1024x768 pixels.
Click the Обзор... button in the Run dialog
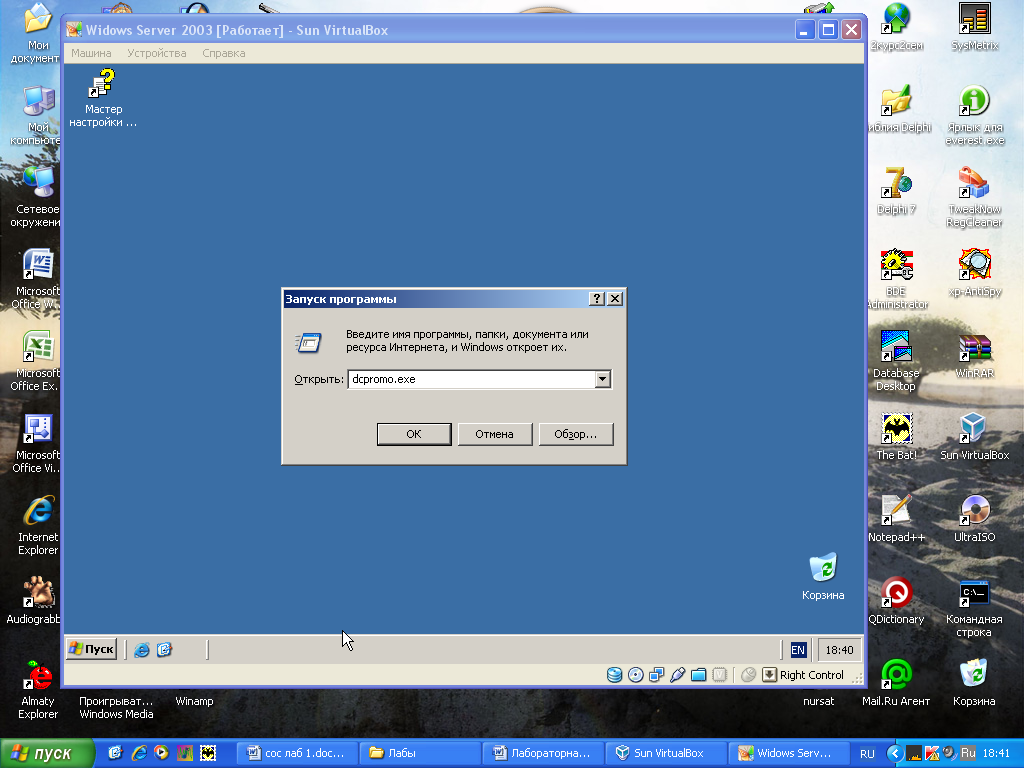coord(575,434)
